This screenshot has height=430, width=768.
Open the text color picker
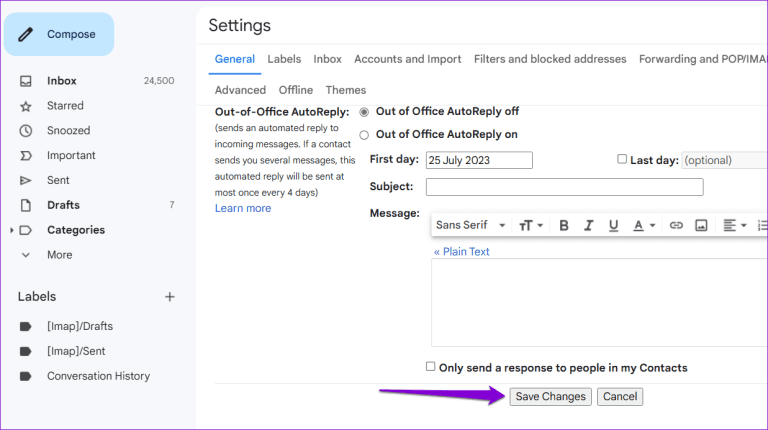[644, 226]
